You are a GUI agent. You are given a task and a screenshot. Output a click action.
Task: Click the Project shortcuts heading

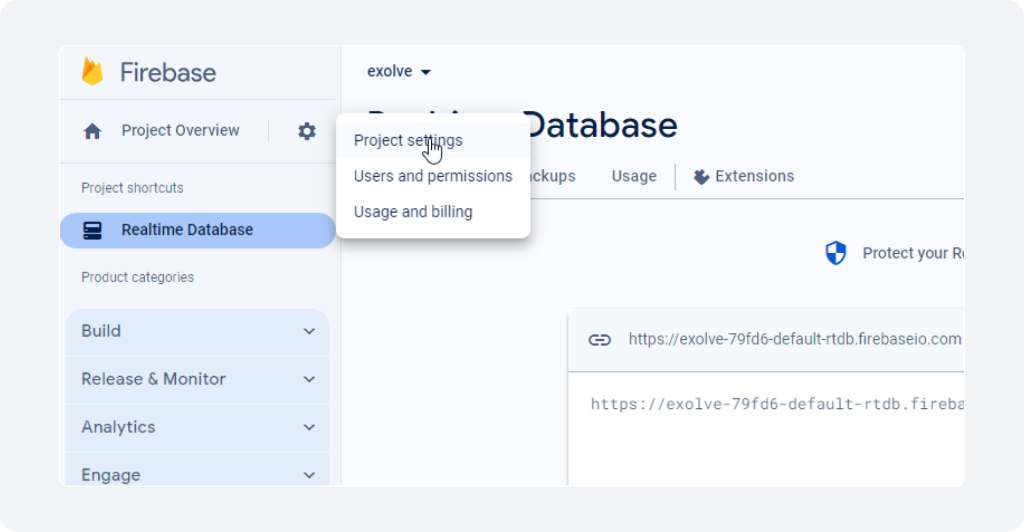[132, 188]
